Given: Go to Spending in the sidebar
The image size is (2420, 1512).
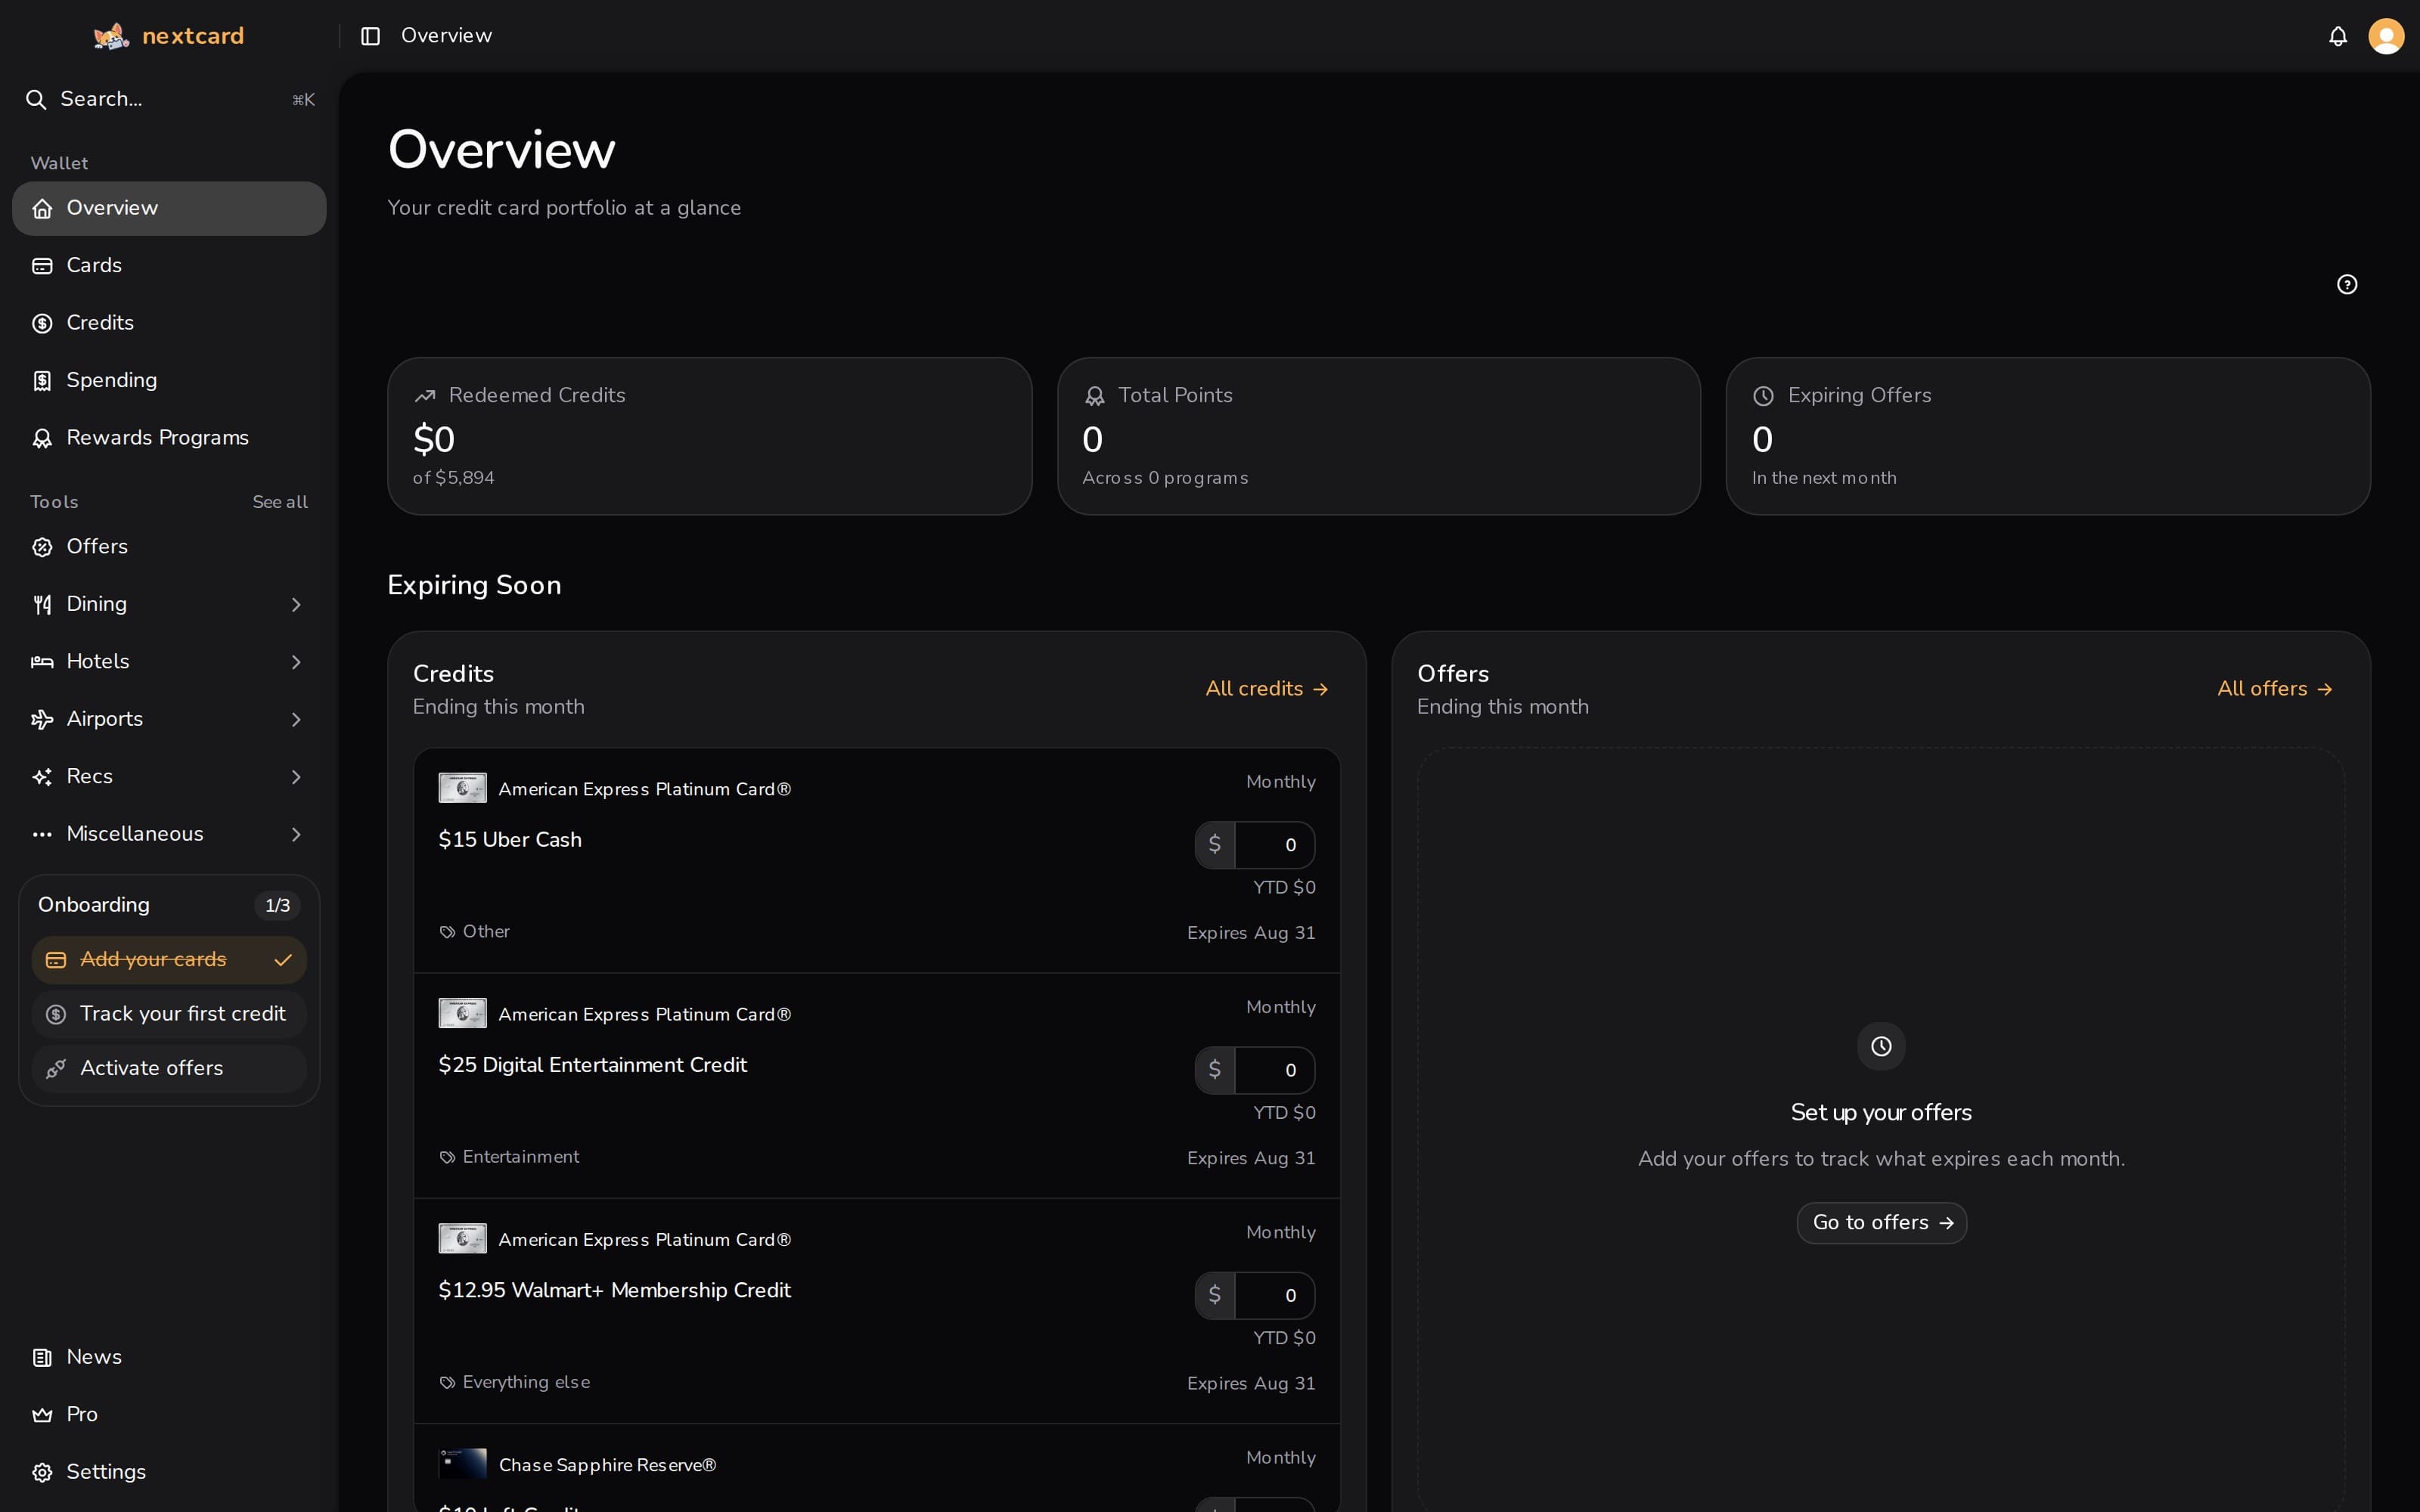Looking at the screenshot, I should click(169, 381).
